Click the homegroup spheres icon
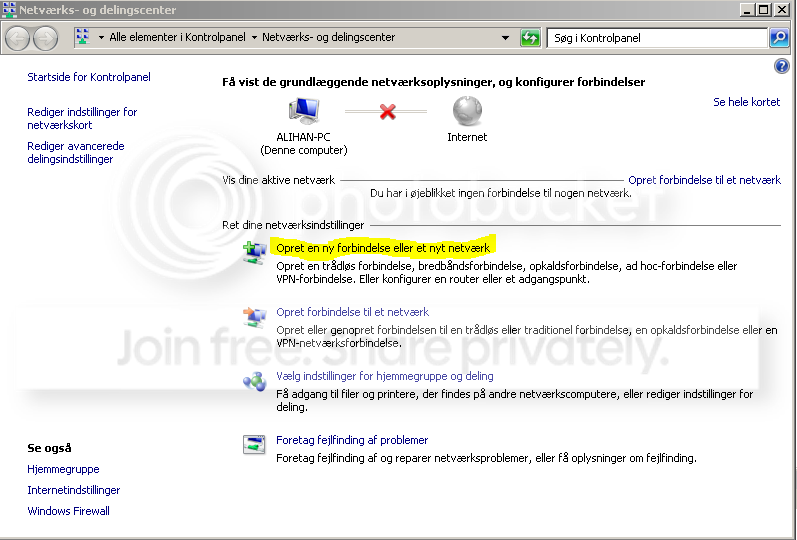 click(x=255, y=381)
